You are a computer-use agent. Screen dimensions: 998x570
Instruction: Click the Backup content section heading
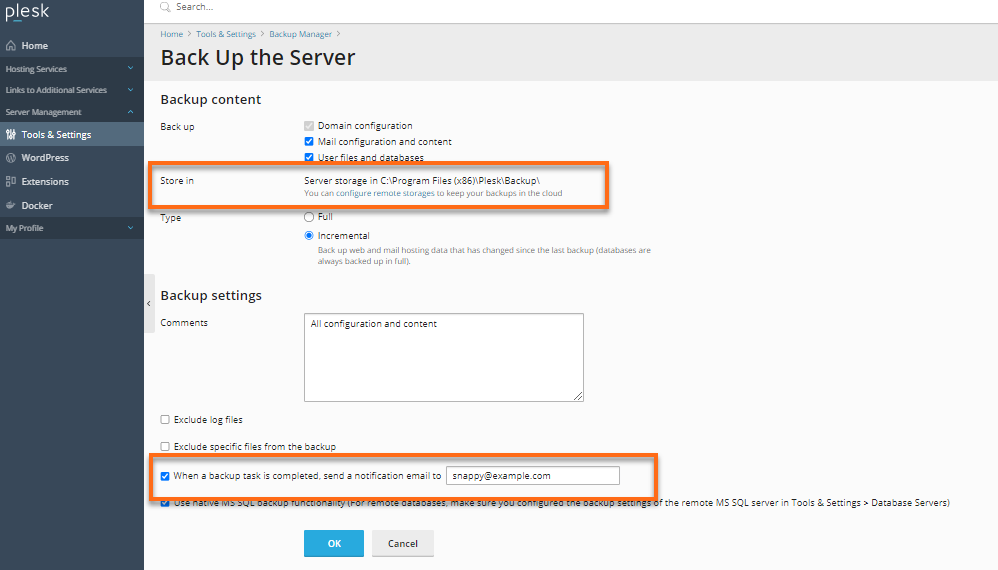click(x=211, y=100)
